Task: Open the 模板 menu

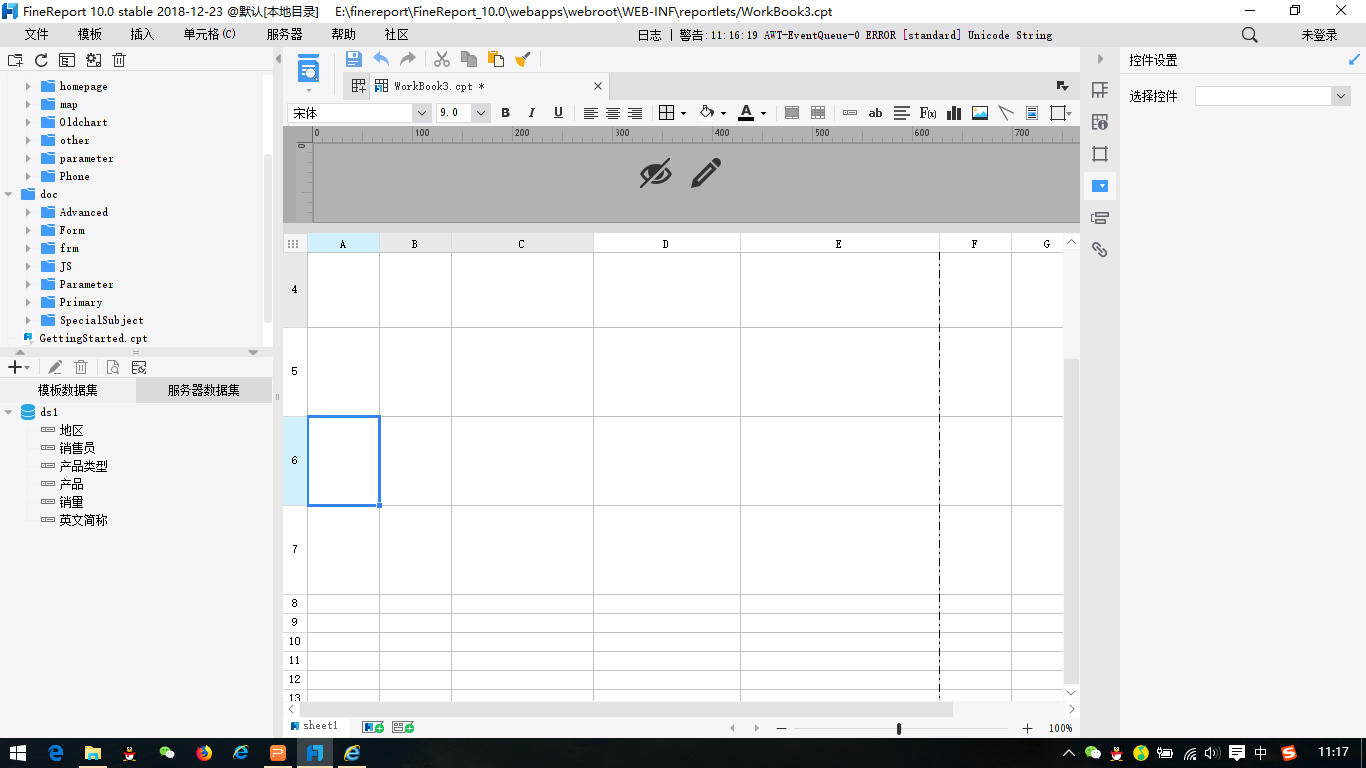Action: point(89,34)
